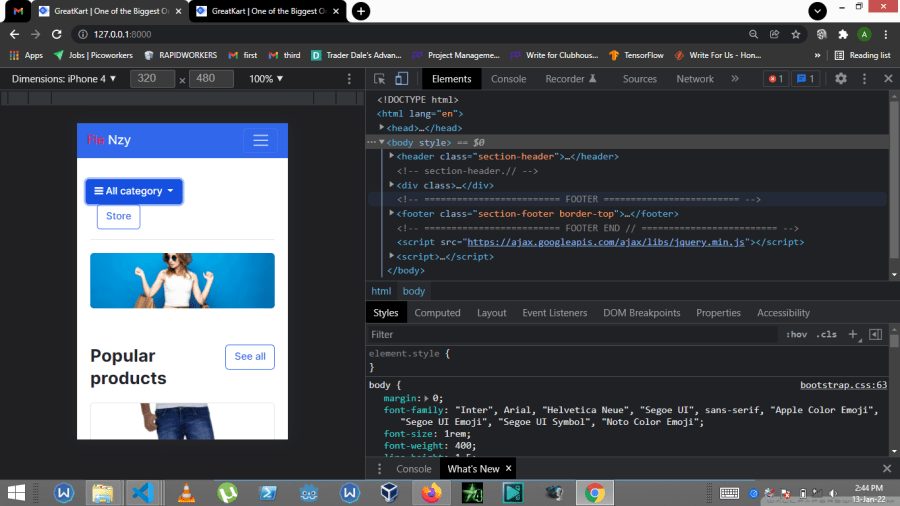900x506 pixels.
Task: Open DevTools settings gear
Action: tap(840, 79)
